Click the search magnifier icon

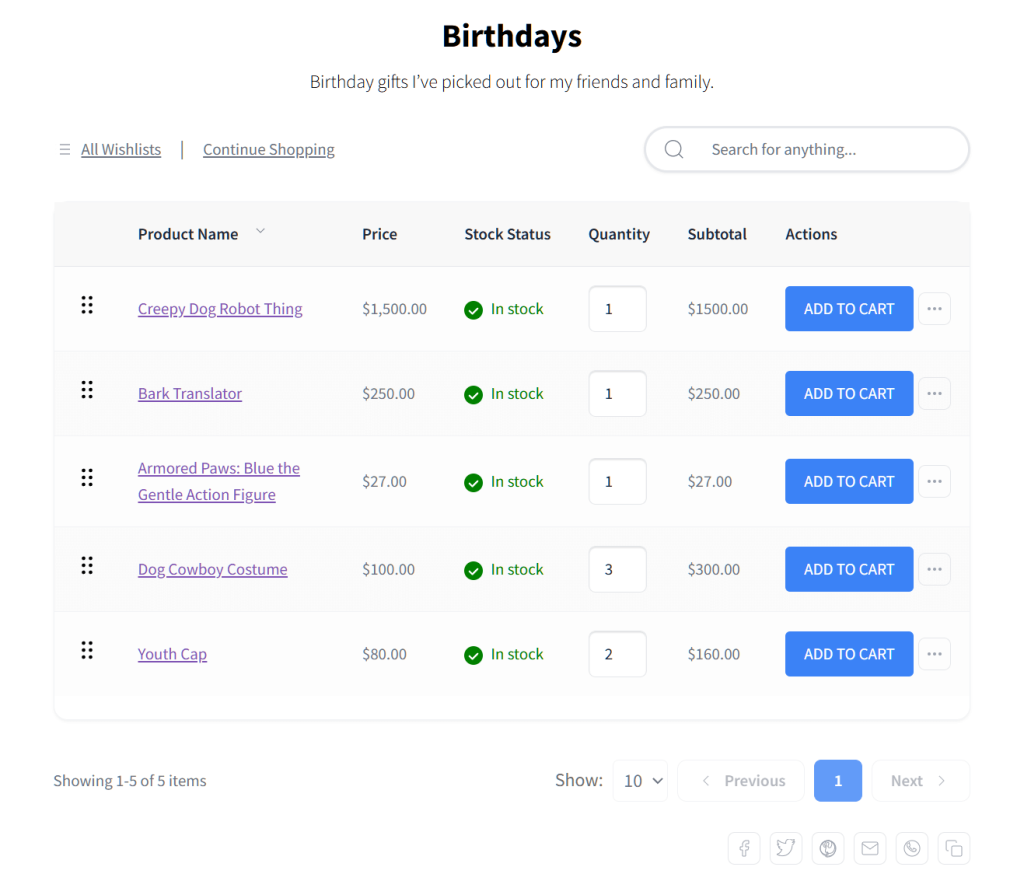pos(673,149)
